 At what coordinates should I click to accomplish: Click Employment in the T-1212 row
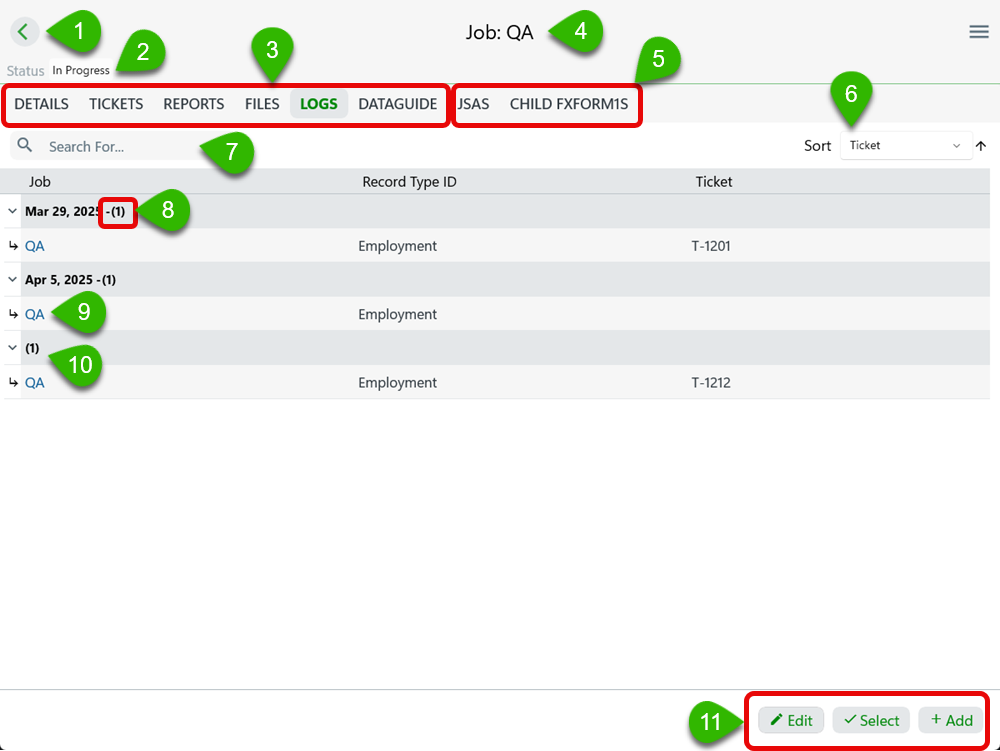397,383
